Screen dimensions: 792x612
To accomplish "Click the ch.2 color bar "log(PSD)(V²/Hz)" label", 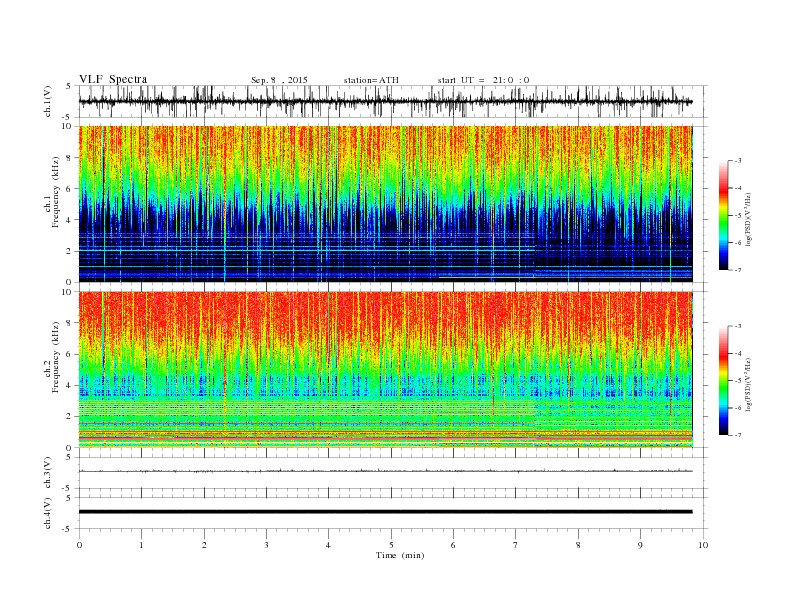I will click(748, 385).
